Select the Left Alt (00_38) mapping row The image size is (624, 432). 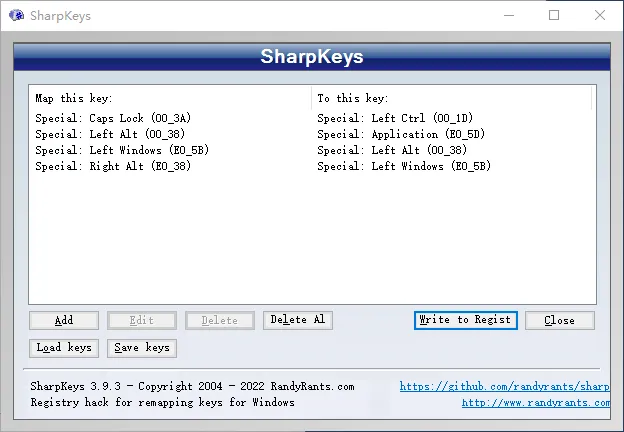[x=312, y=134]
